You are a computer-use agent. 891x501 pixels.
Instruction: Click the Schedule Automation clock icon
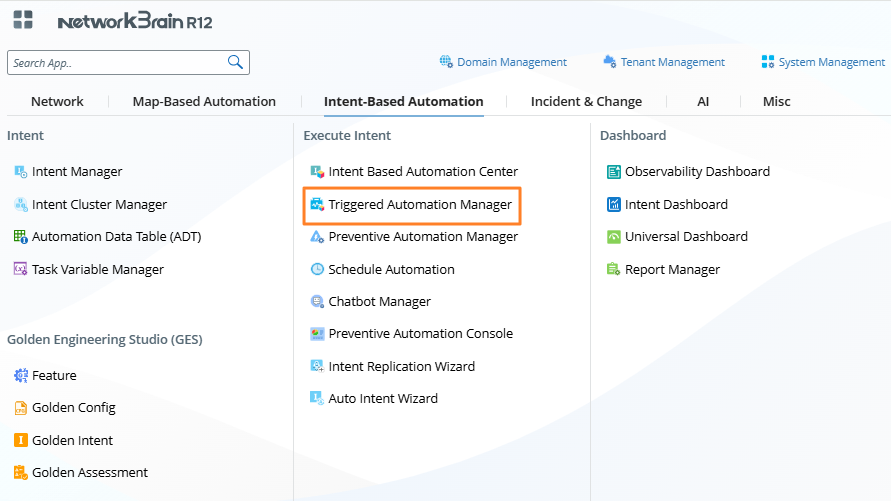317,269
